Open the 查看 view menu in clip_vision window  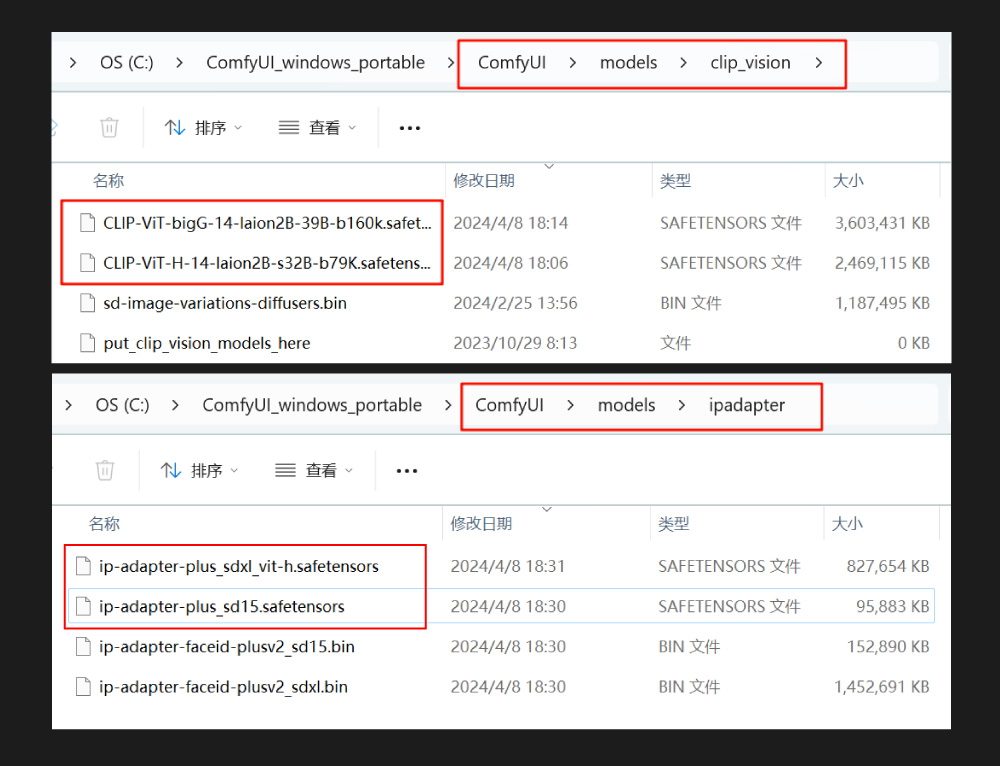point(317,128)
